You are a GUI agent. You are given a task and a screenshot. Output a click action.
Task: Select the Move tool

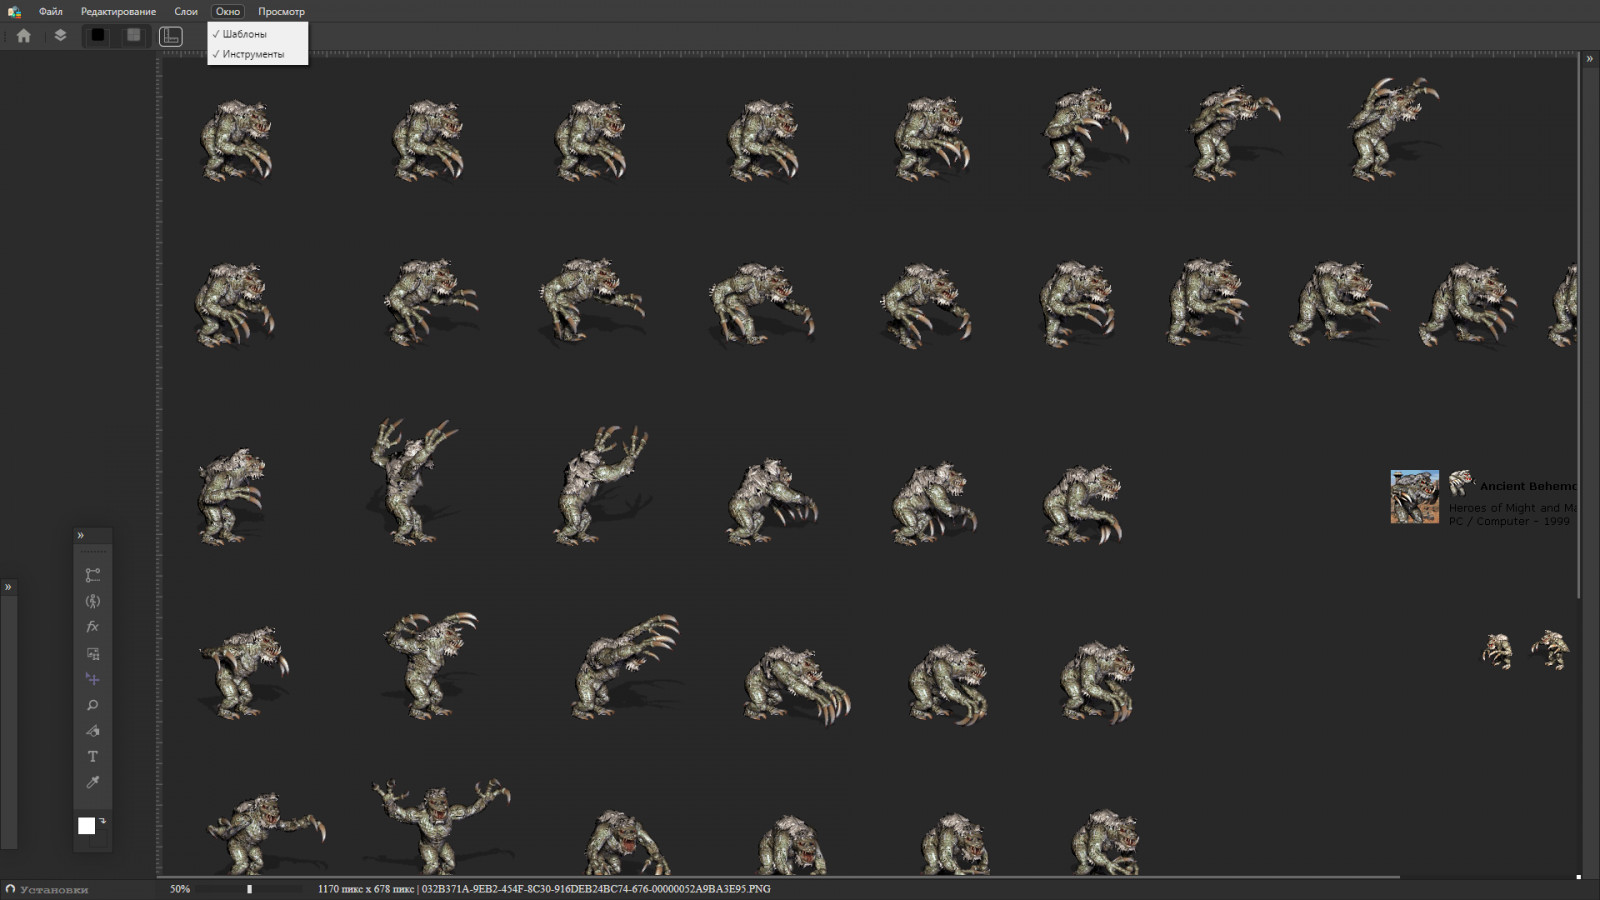click(x=93, y=679)
